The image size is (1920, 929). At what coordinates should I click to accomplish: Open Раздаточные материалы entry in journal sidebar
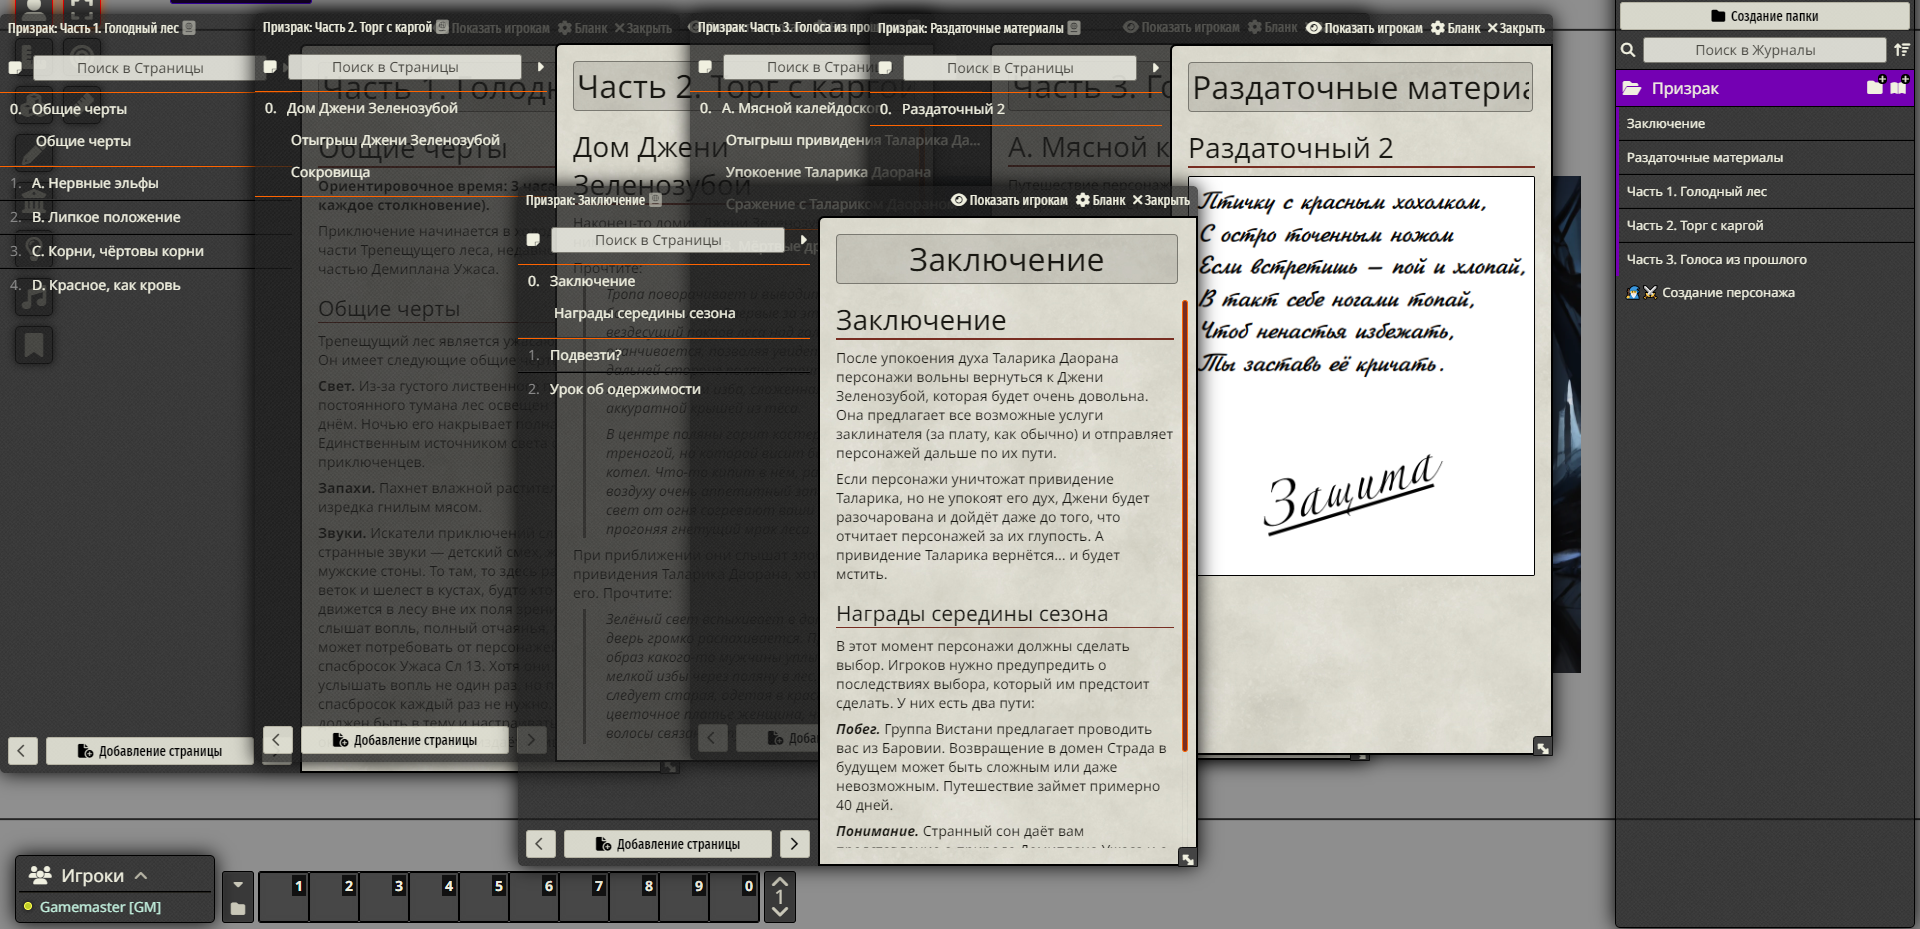1765,157
